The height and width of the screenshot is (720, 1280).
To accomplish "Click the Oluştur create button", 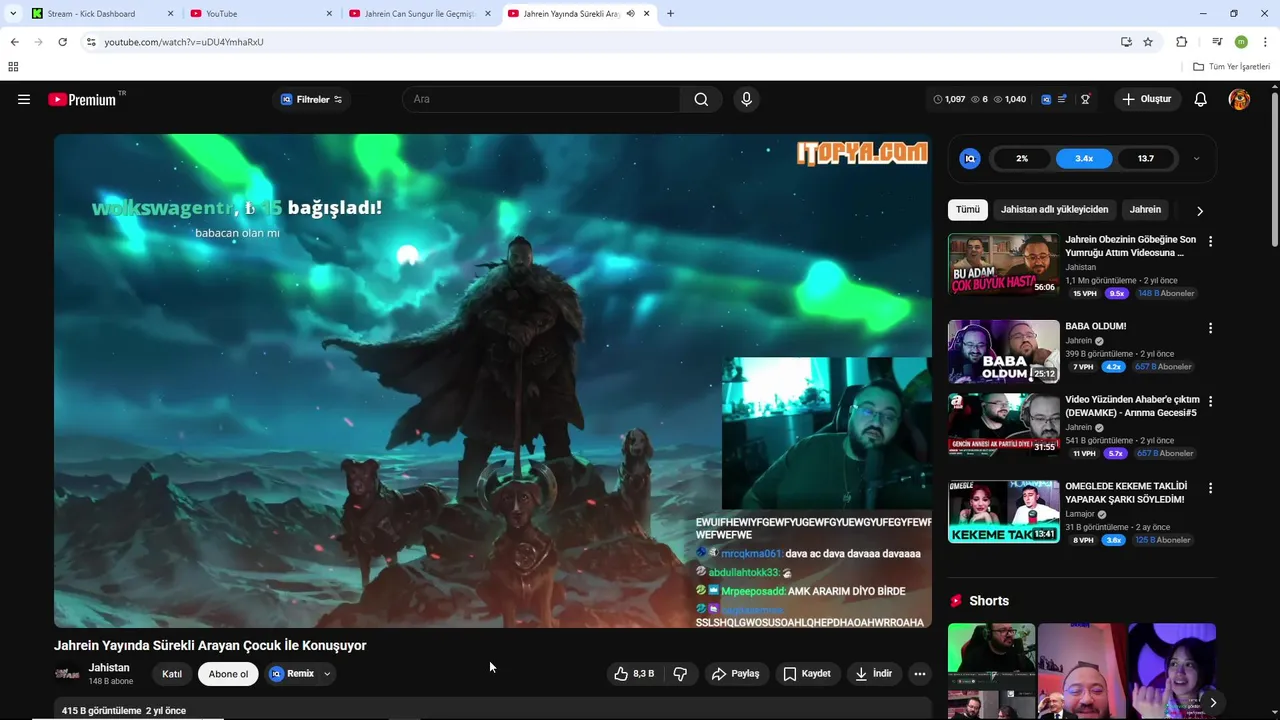I will point(1146,99).
